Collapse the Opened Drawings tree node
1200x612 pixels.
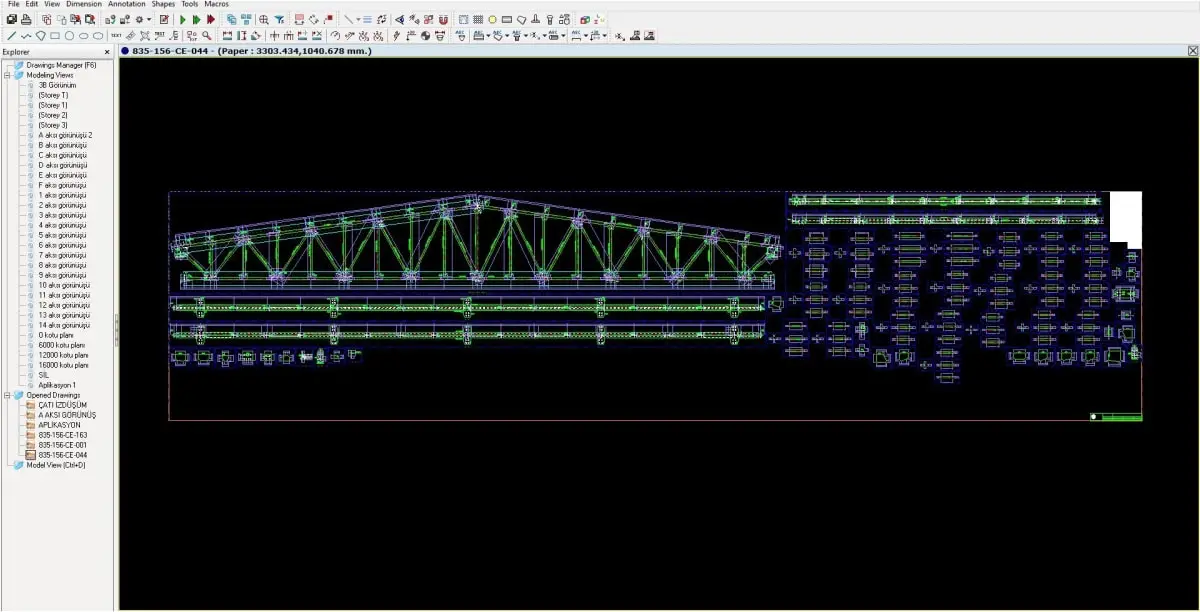tap(7, 395)
